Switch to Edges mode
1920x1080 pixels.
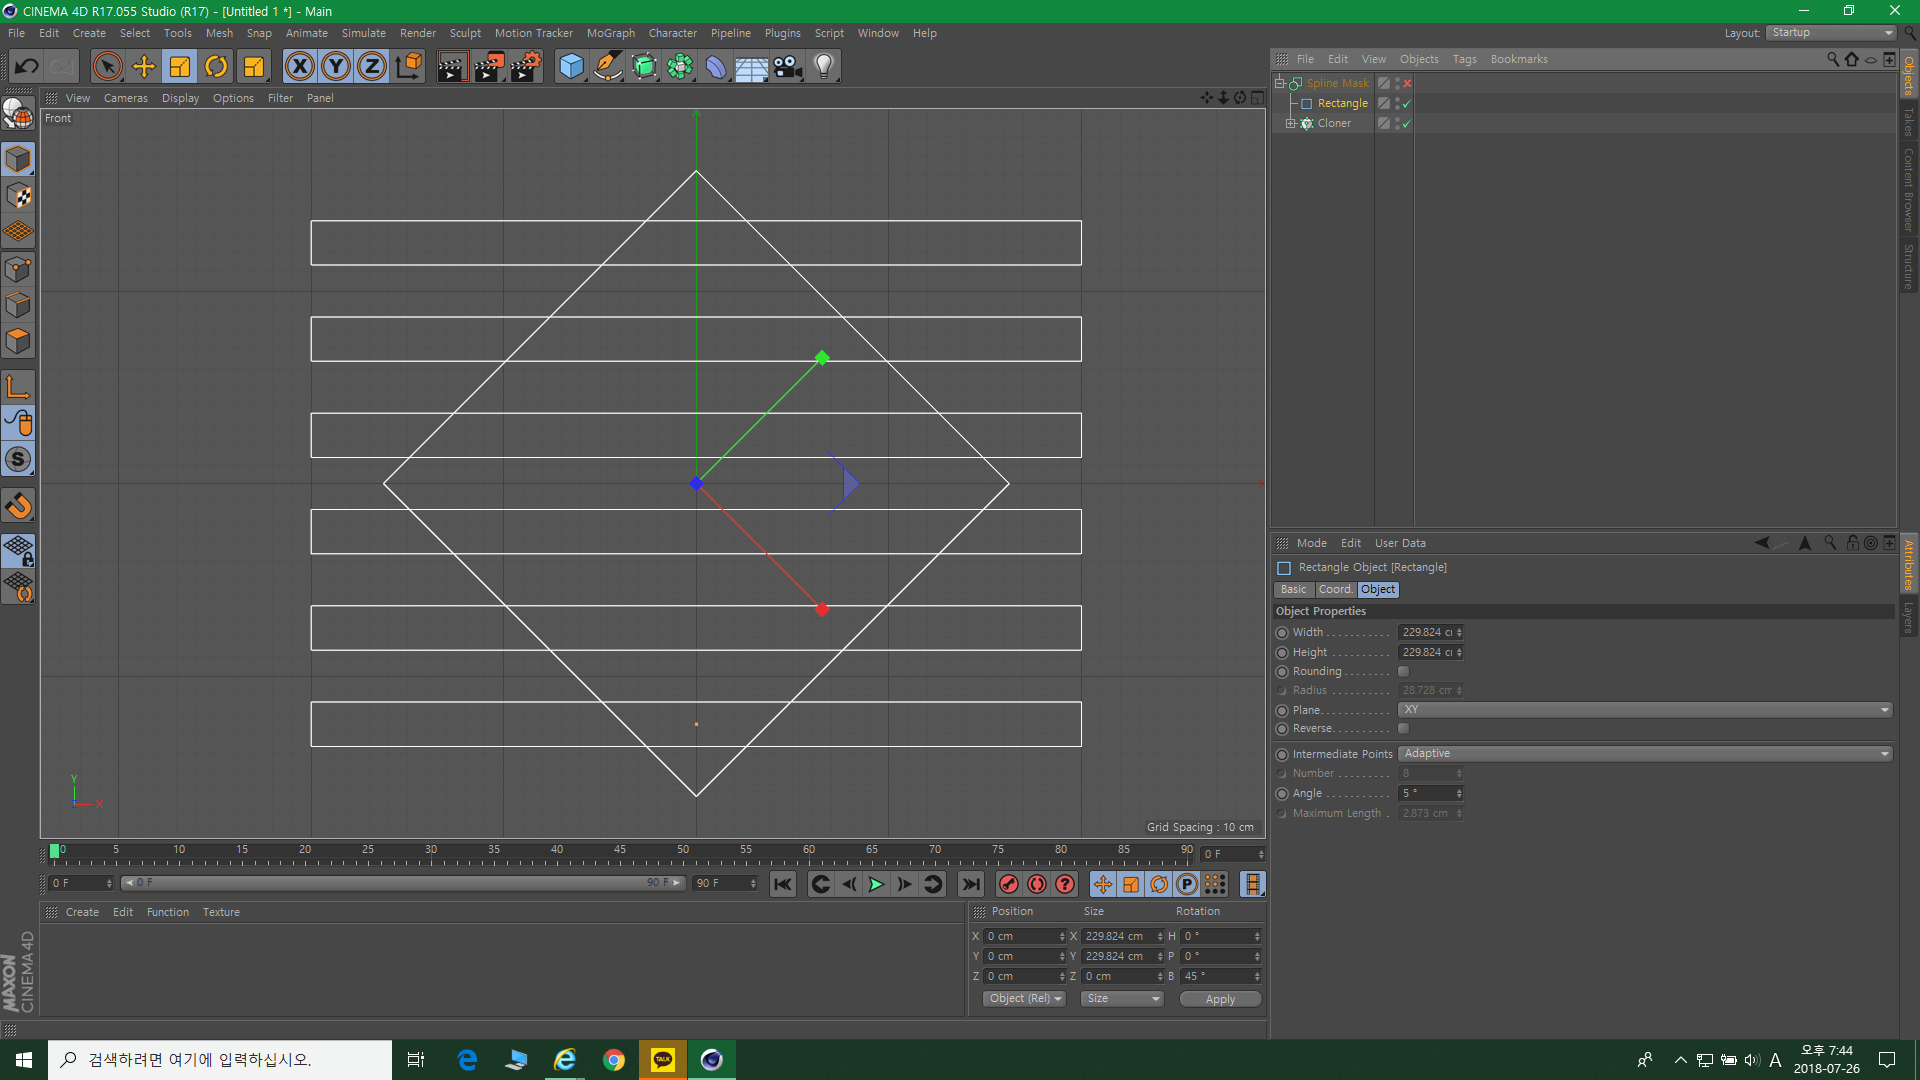pyautogui.click(x=18, y=305)
